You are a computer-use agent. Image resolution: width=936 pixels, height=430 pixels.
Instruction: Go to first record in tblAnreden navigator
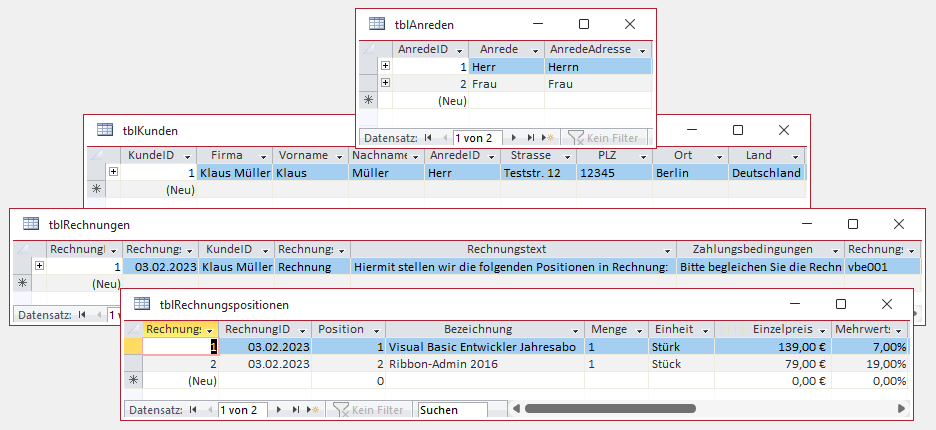428,137
